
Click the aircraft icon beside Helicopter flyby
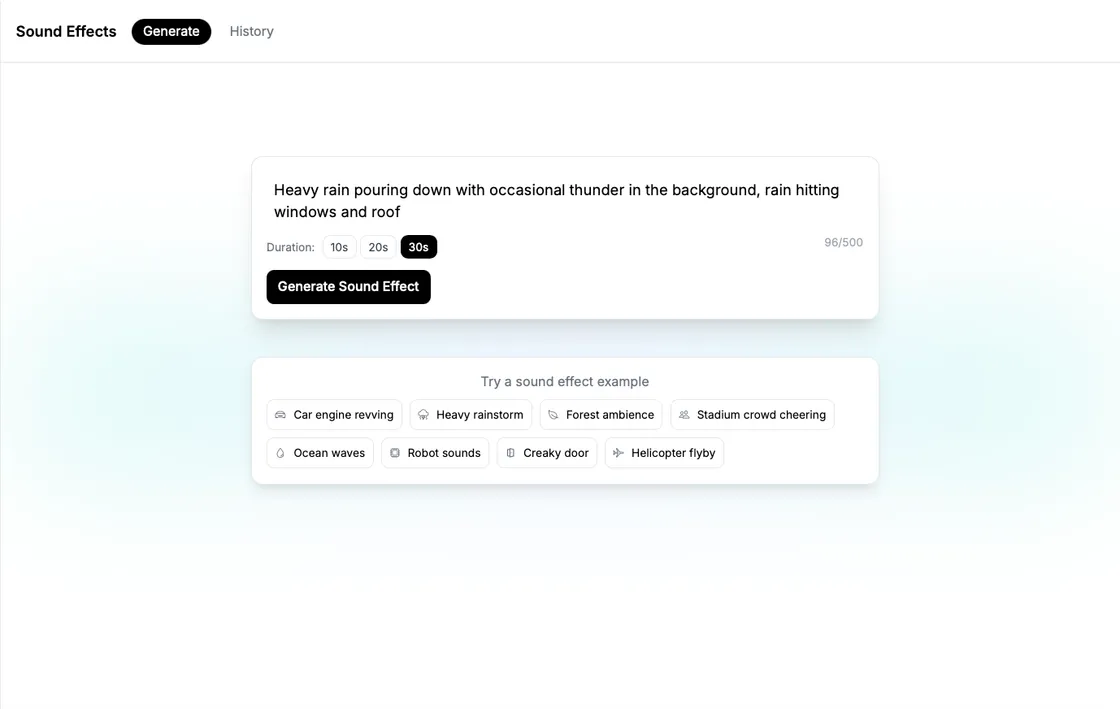click(x=618, y=453)
